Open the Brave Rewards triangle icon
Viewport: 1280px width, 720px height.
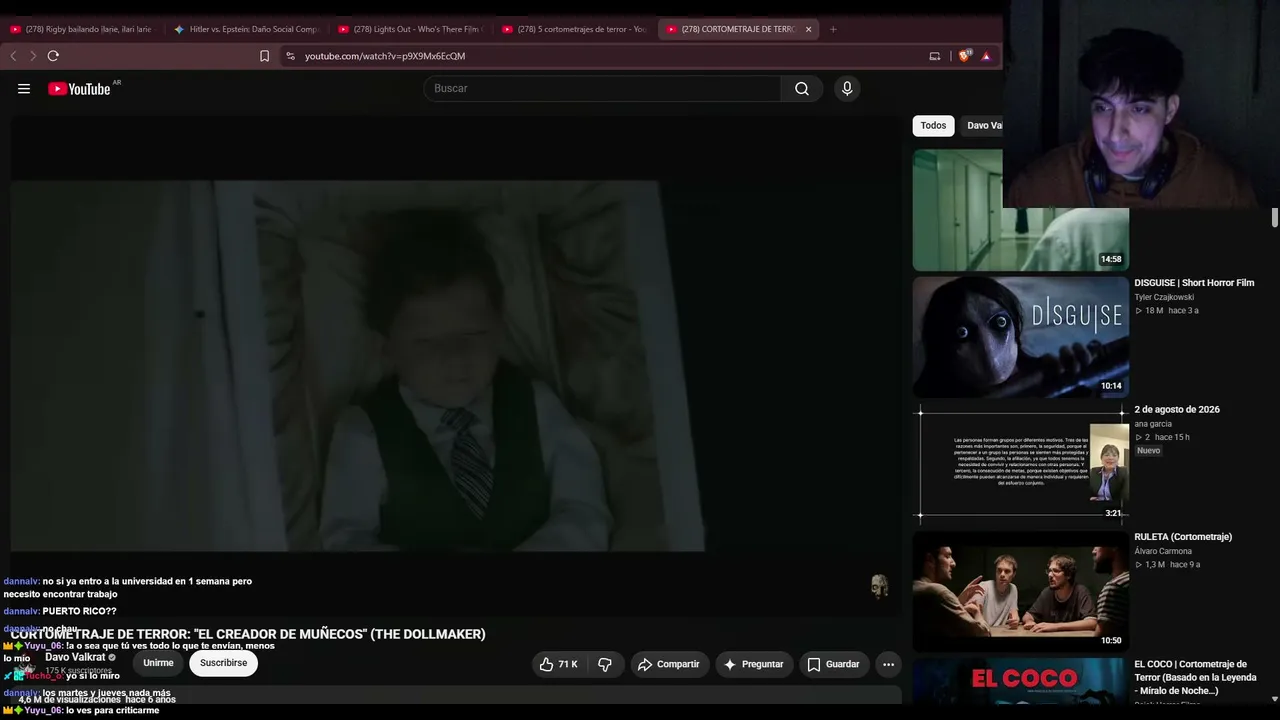[986, 56]
